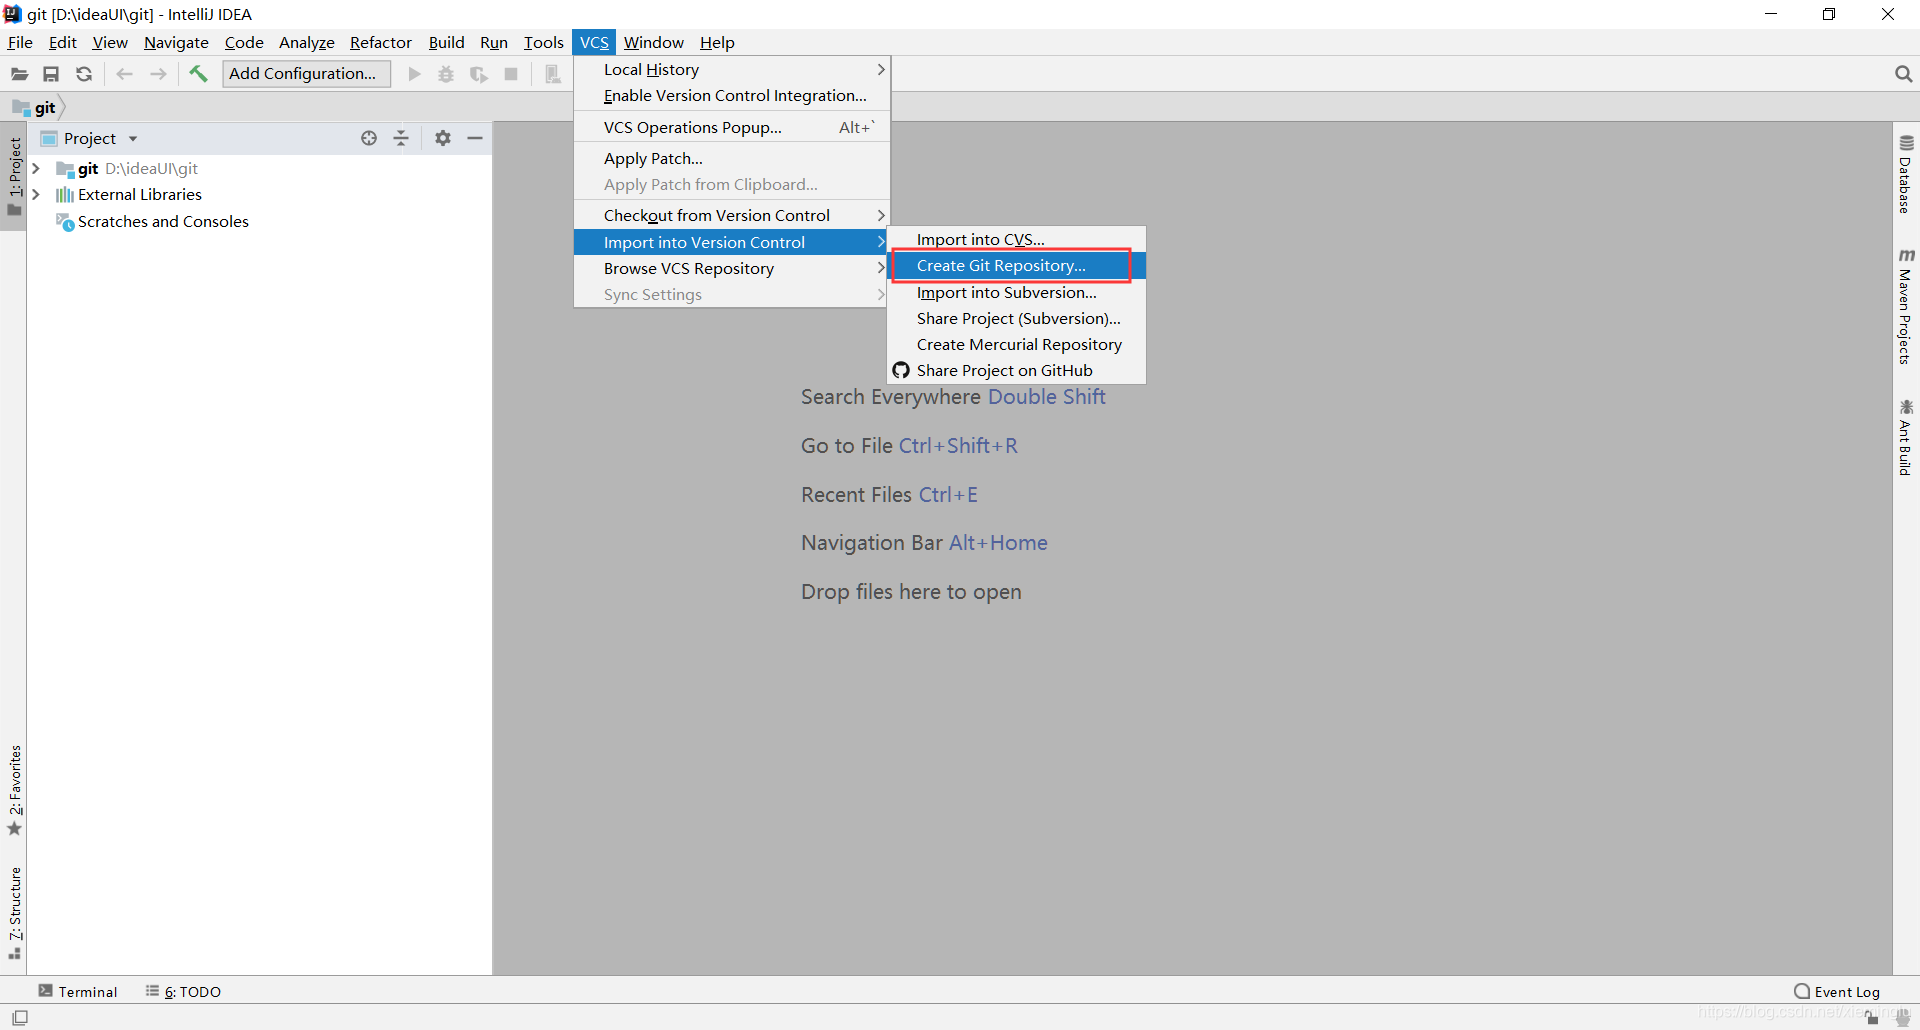Open the Event Log
Screen dimensions: 1920x1030
[x=1837, y=991]
